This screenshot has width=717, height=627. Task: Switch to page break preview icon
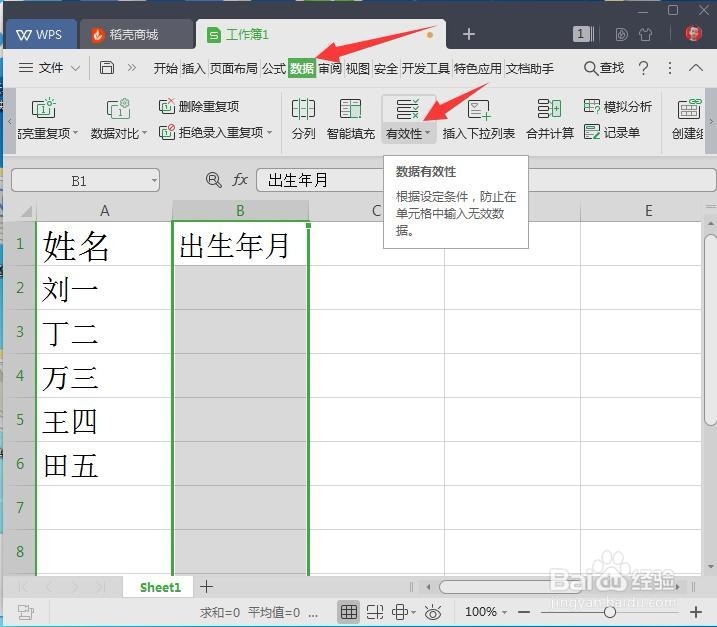[375, 612]
